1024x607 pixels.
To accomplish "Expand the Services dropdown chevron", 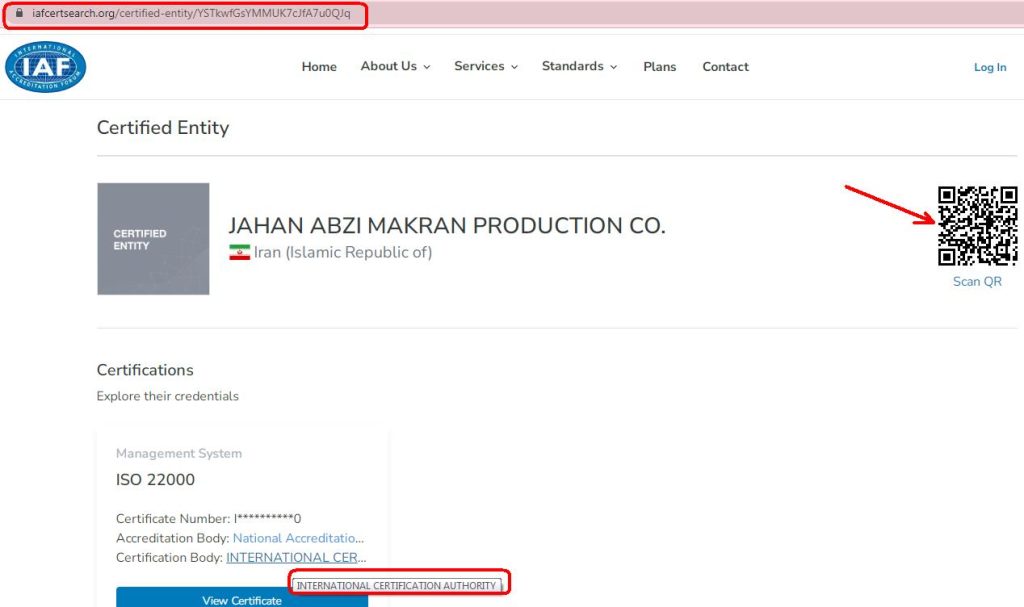I will pos(515,67).
